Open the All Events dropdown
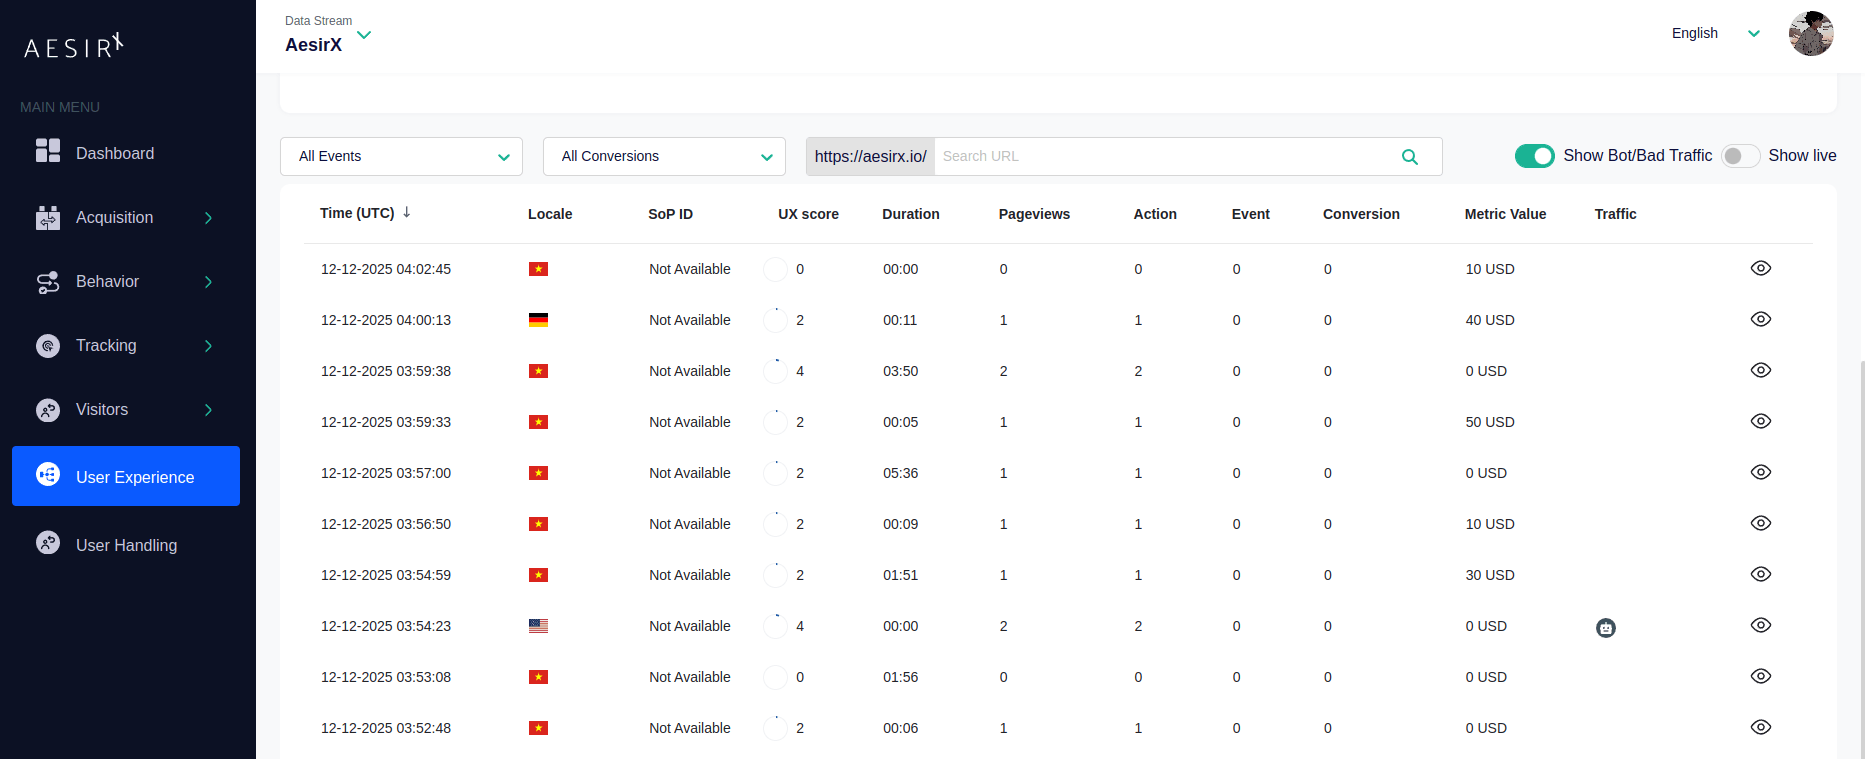This screenshot has width=1865, height=759. click(401, 157)
